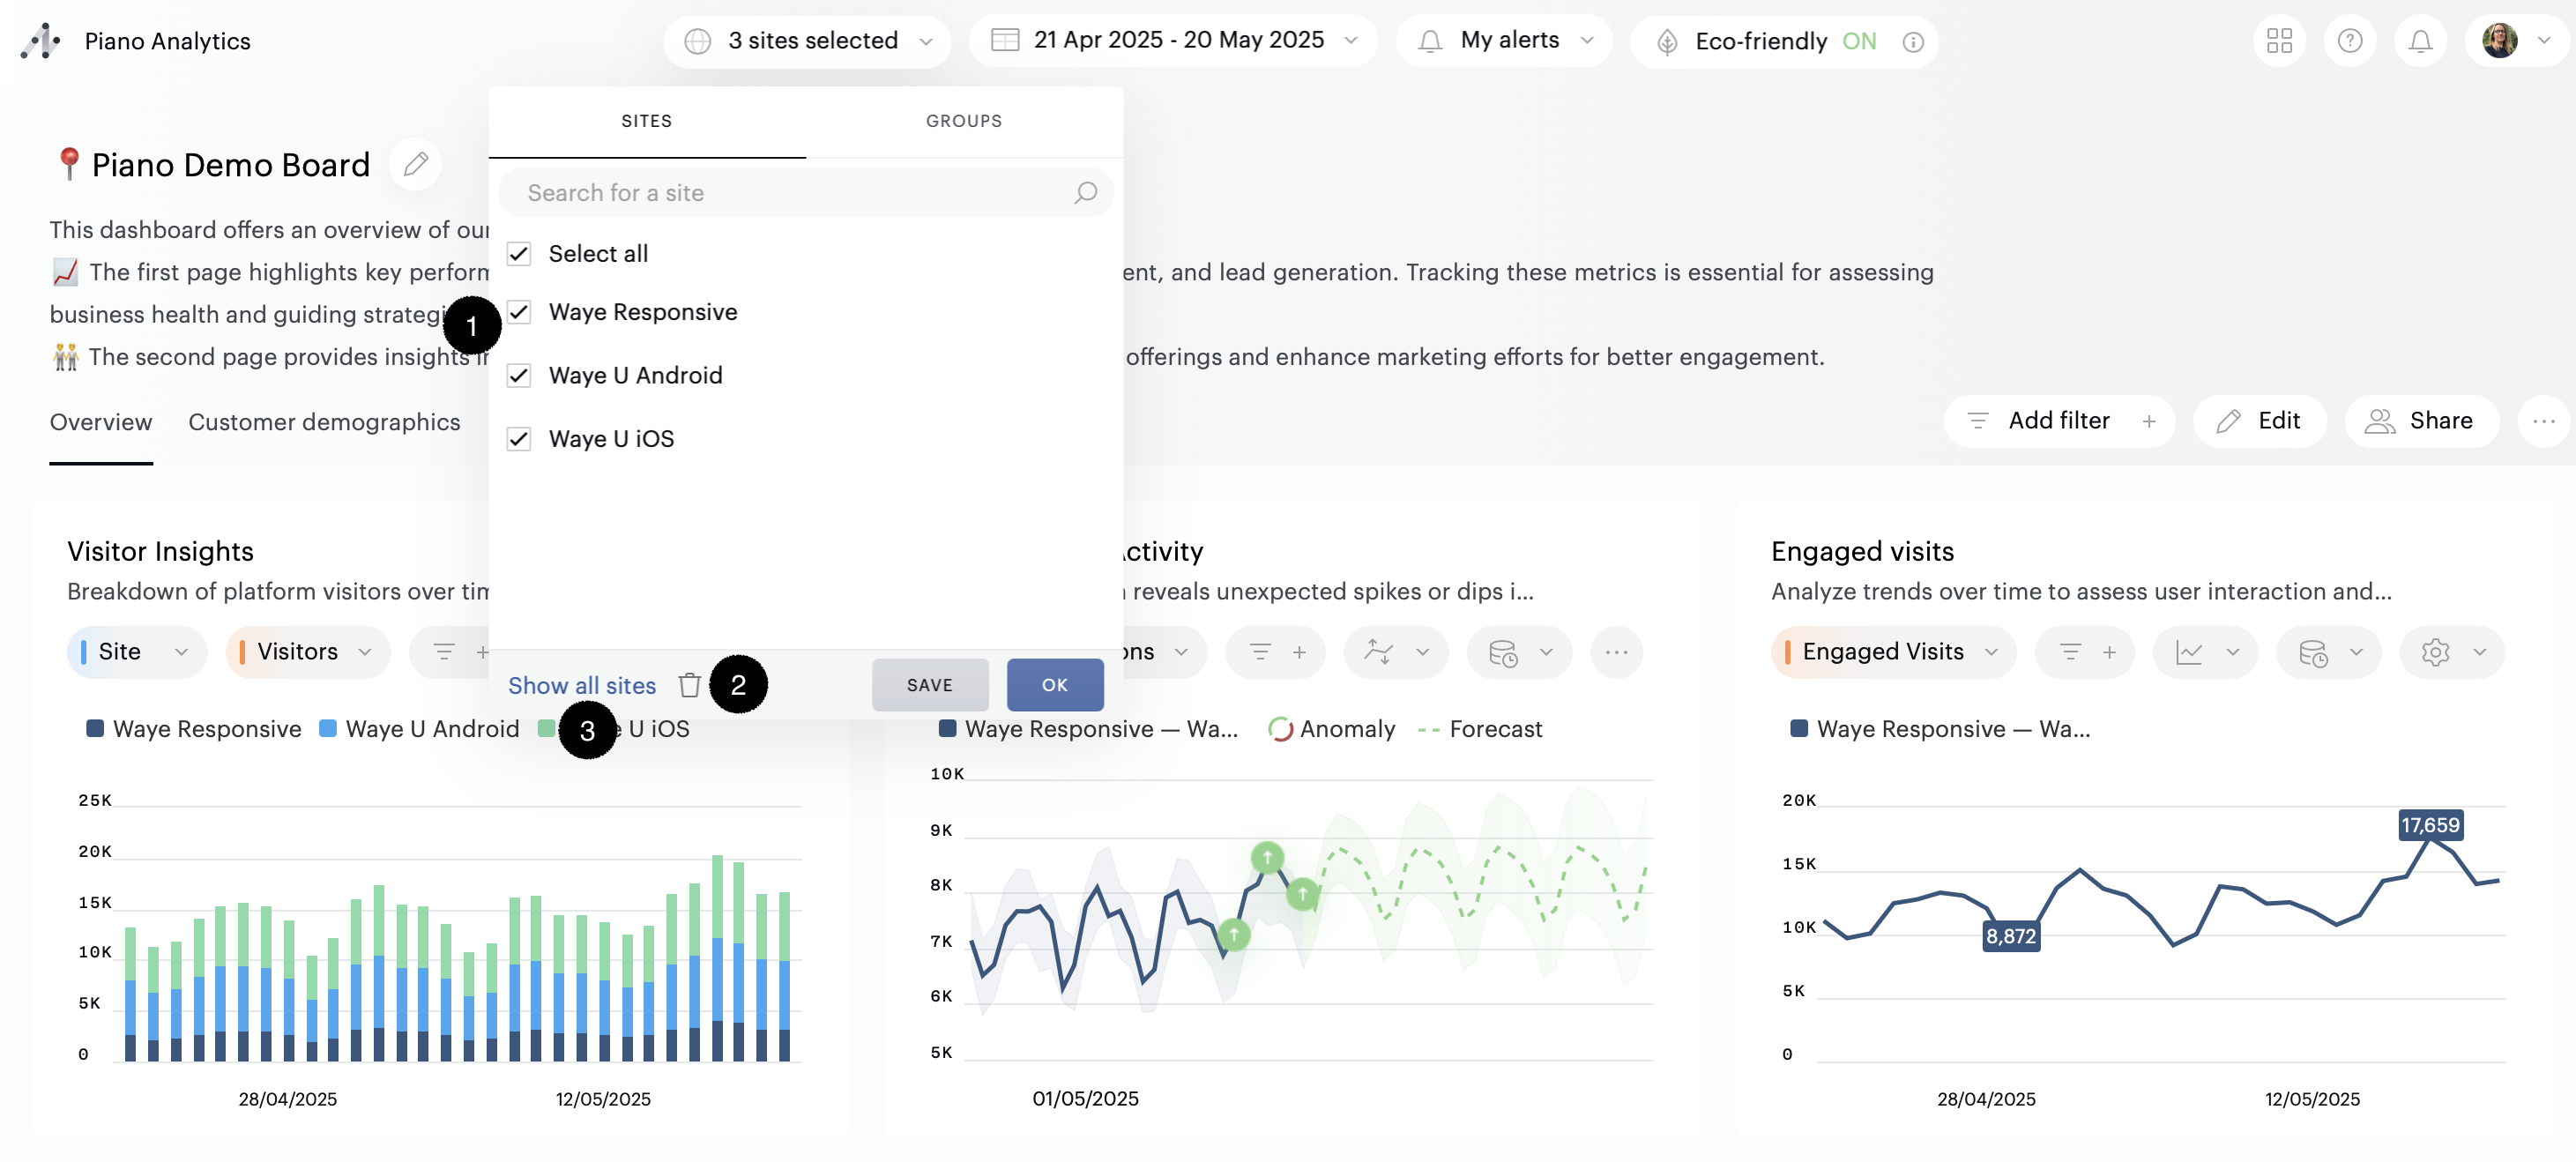Click the search magnifier icon in site search
This screenshot has height=1162, width=2576.
(1085, 192)
